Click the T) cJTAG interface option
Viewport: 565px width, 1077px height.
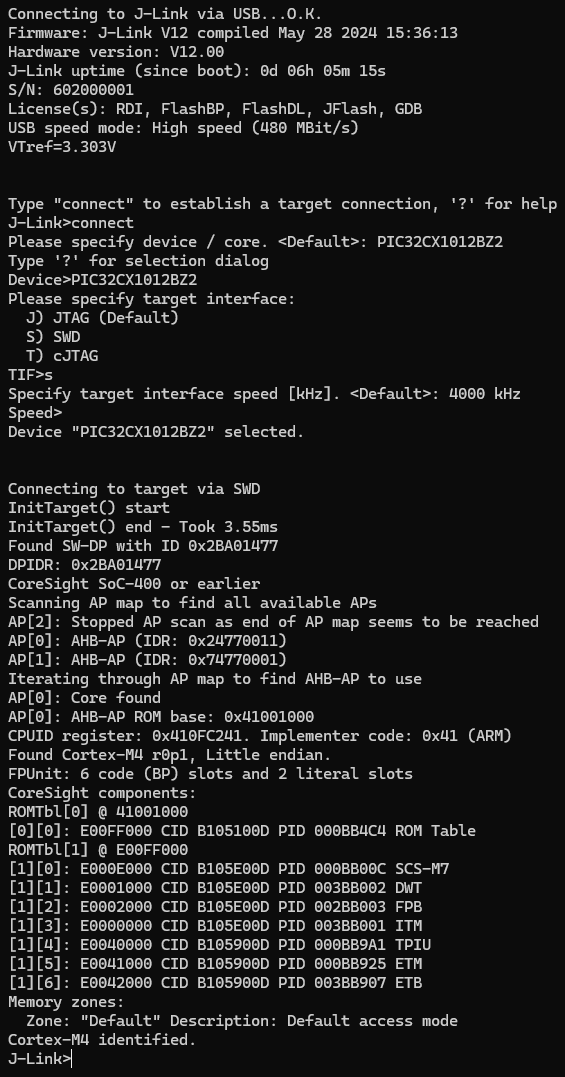pos(62,356)
